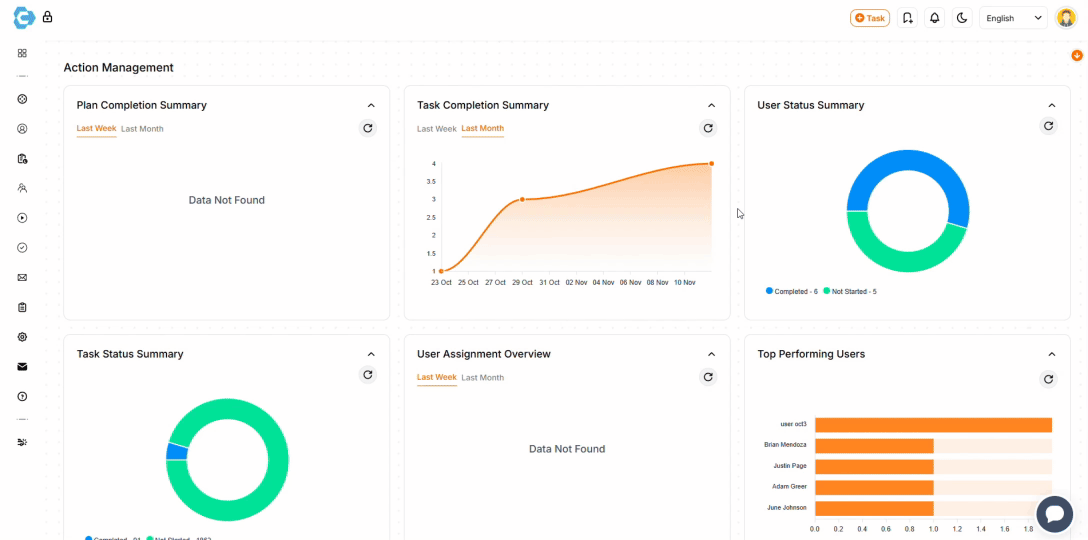Open the user profile avatar

1066,18
